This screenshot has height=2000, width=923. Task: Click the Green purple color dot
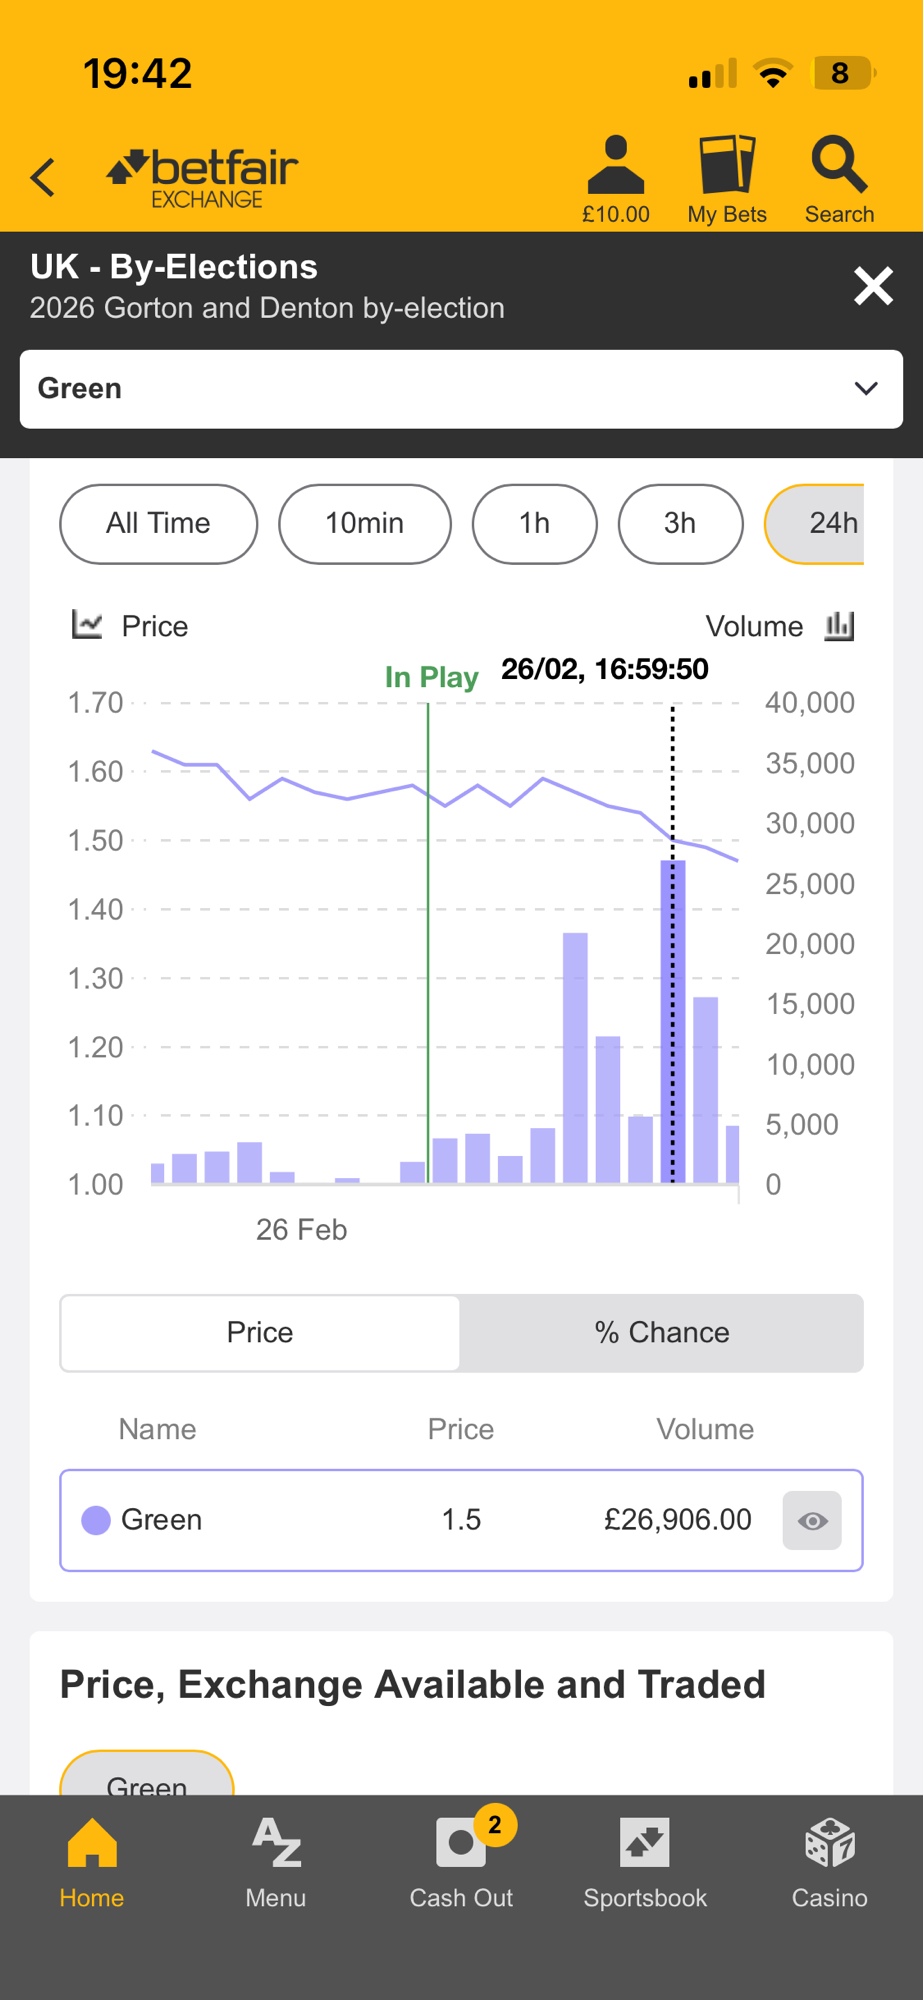click(x=96, y=1521)
